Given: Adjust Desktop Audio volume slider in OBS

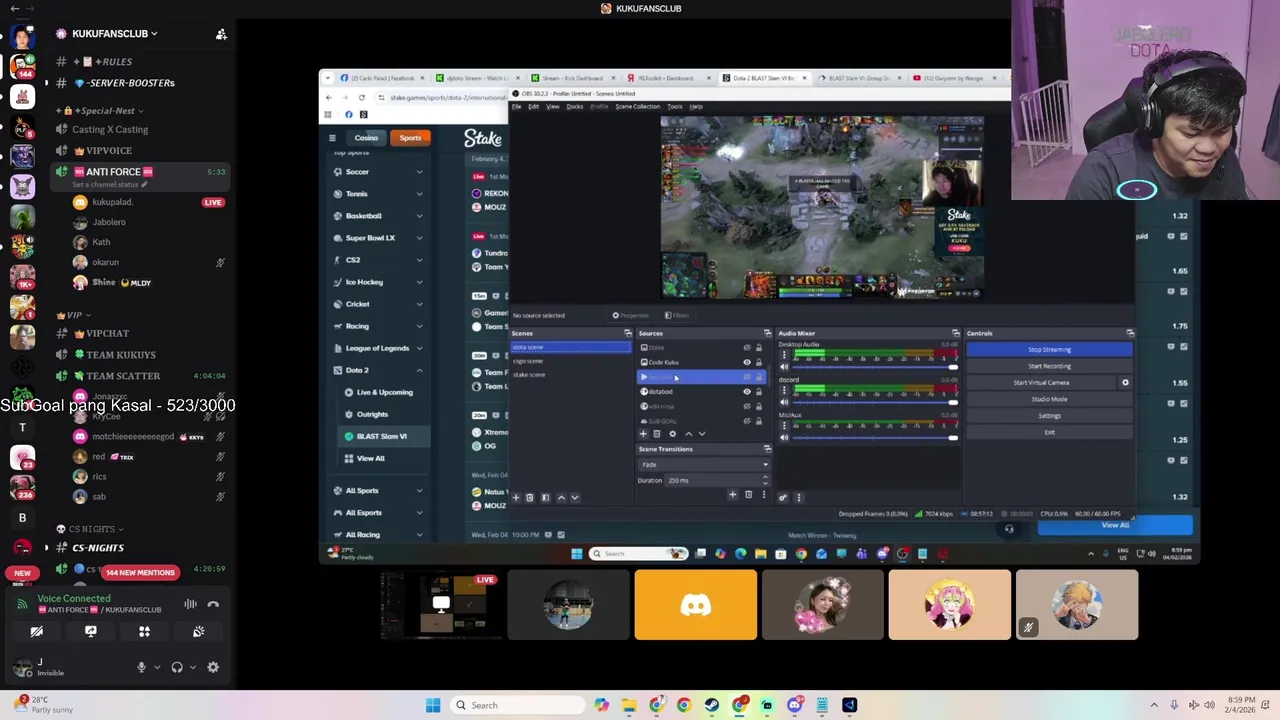Looking at the screenshot, I should pos(875,367).
